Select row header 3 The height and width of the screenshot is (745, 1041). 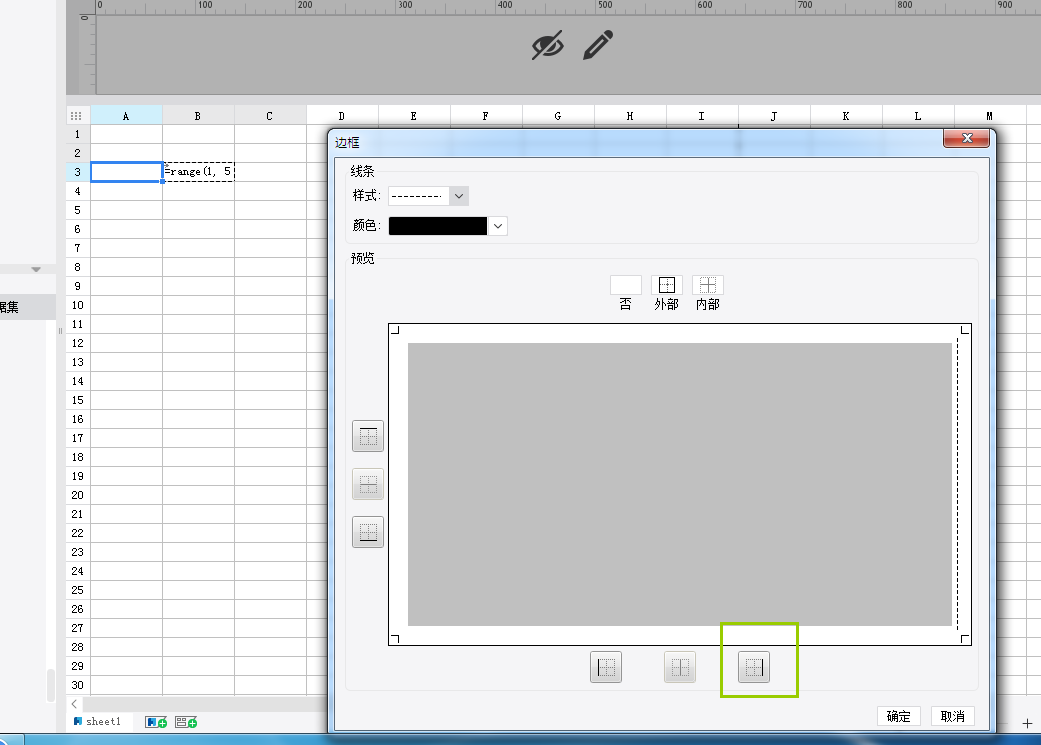pos(78,172)
